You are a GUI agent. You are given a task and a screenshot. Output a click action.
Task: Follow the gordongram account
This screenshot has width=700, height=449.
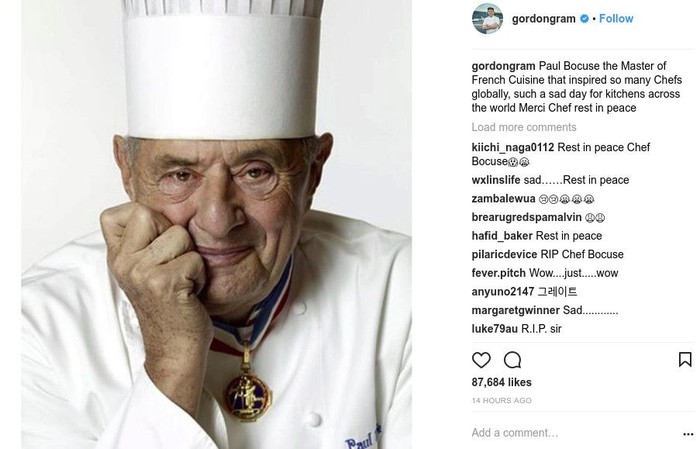point(616,18)
